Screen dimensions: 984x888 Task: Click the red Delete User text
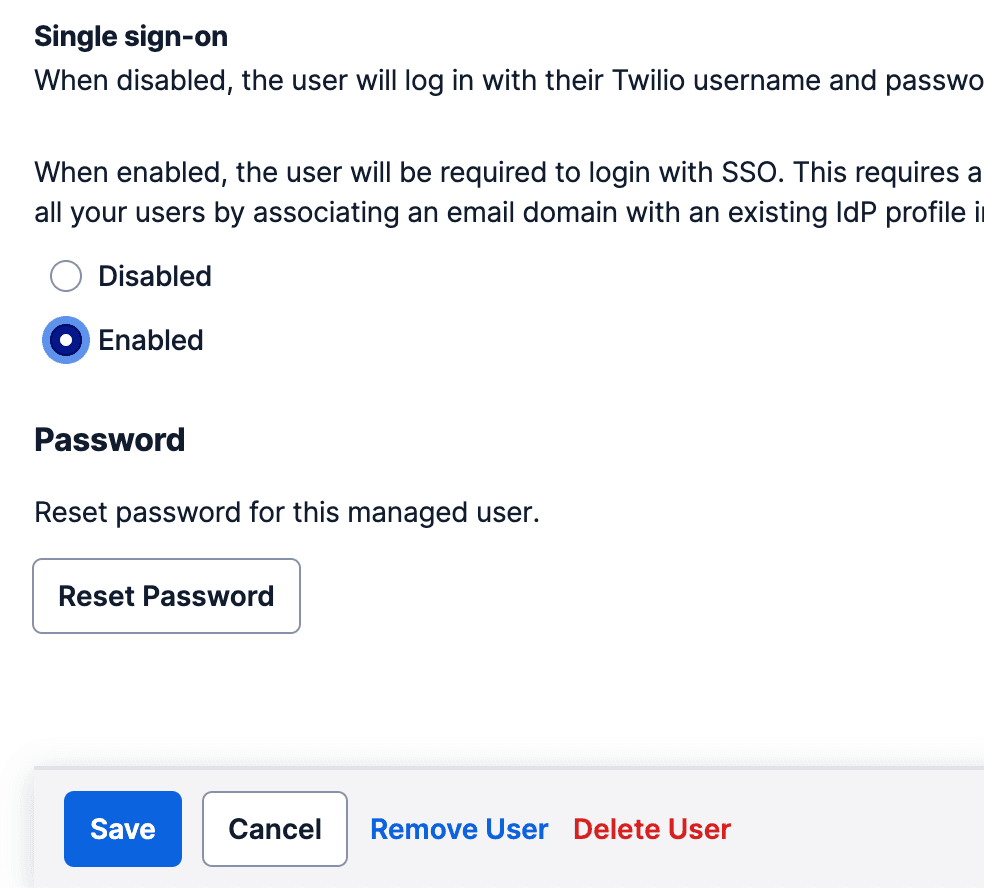(651, 829)
